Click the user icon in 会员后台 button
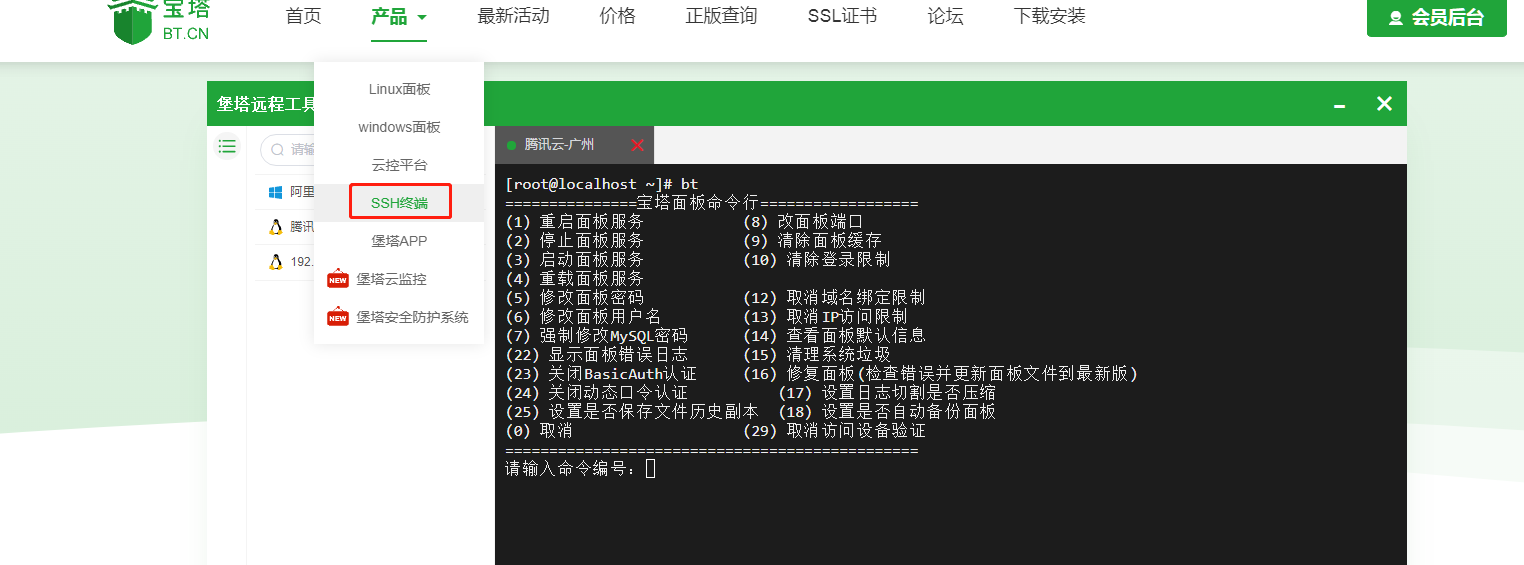The height and width of the screenshot is (565, 1524). (x=1396, y=18)
